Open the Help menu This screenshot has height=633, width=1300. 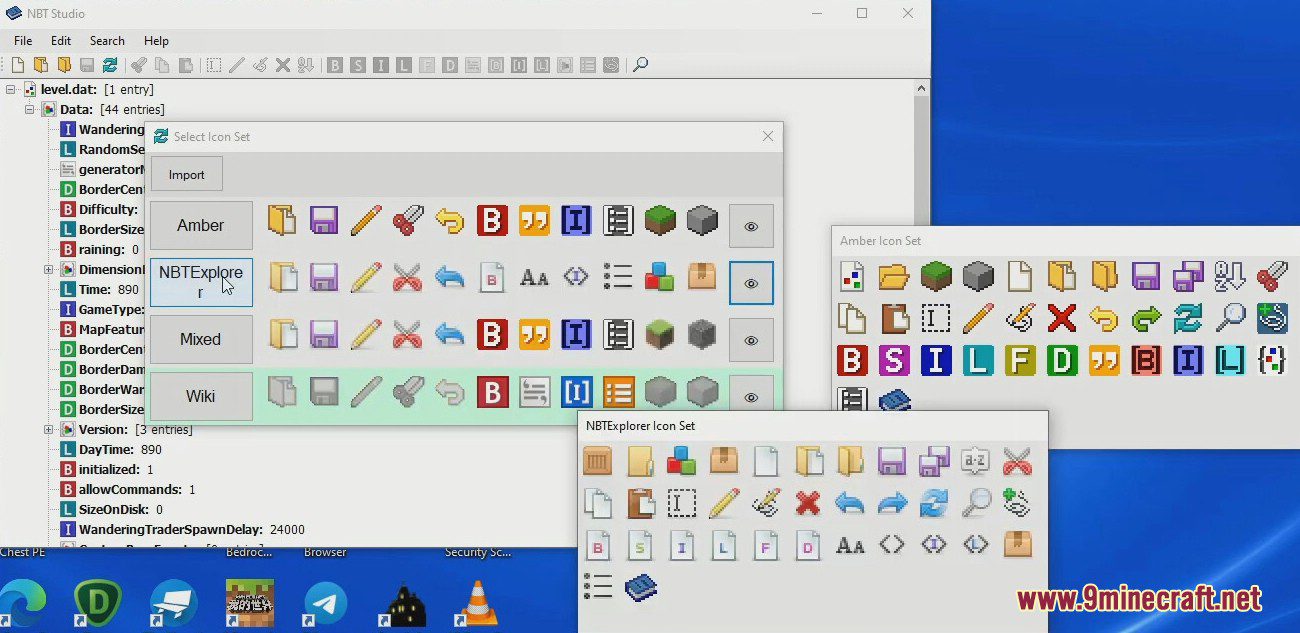pos(156,41)
